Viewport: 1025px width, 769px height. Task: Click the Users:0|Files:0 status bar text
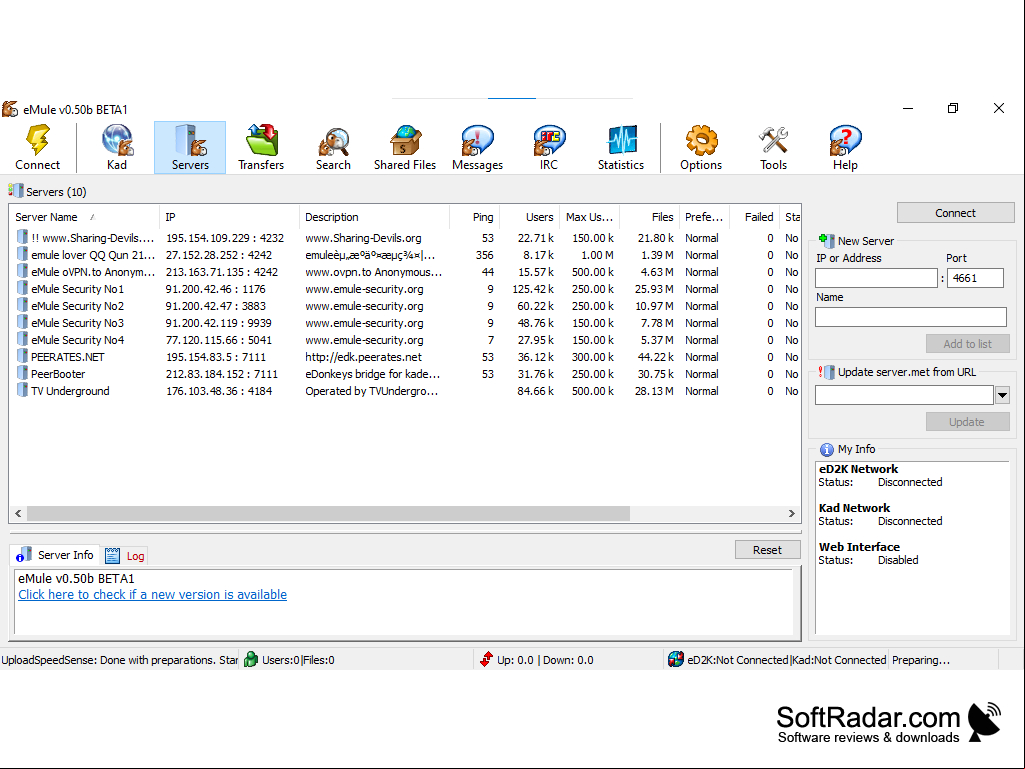tap(298, 660)
